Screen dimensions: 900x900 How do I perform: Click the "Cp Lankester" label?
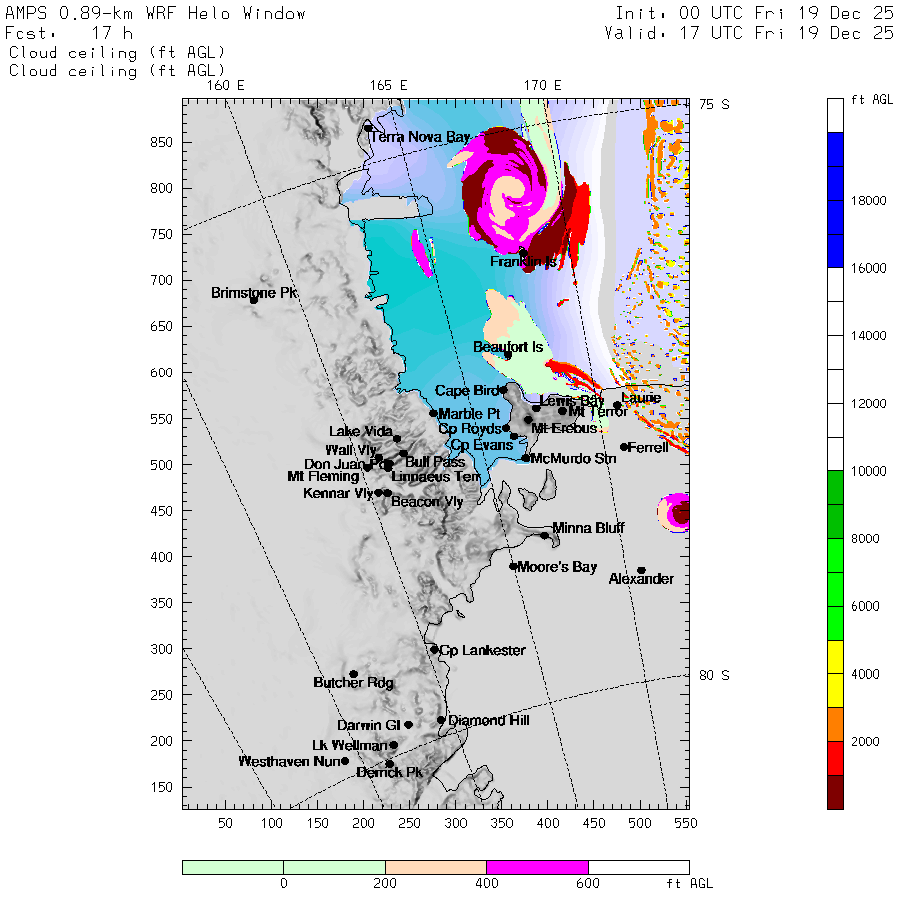coord(482,650)
